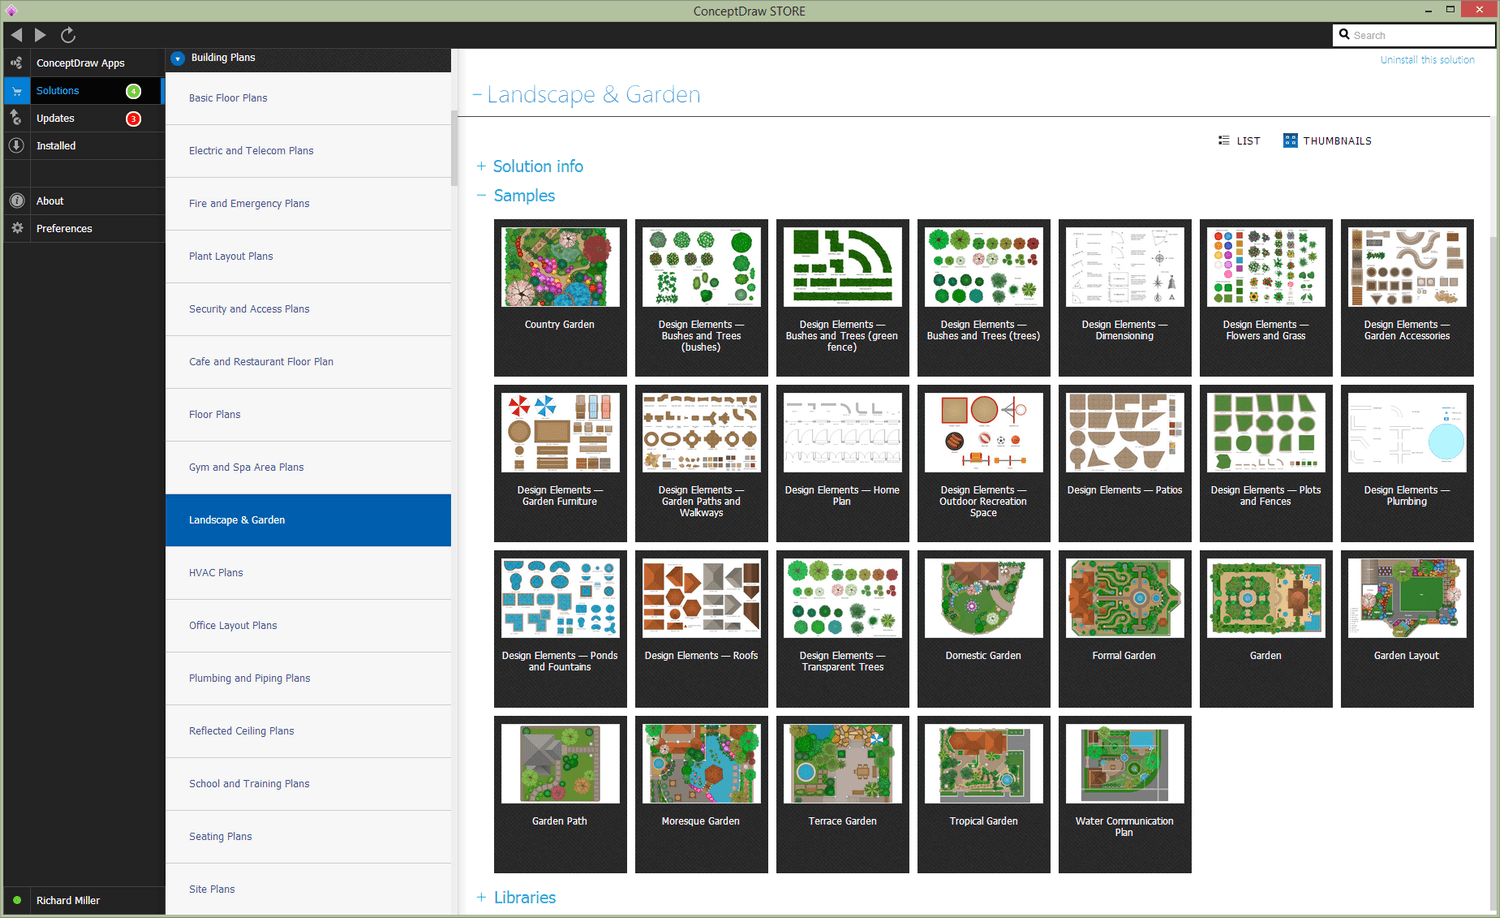Select Plumbing and Piping Plans
The image size is (1500, 918).
308,679
